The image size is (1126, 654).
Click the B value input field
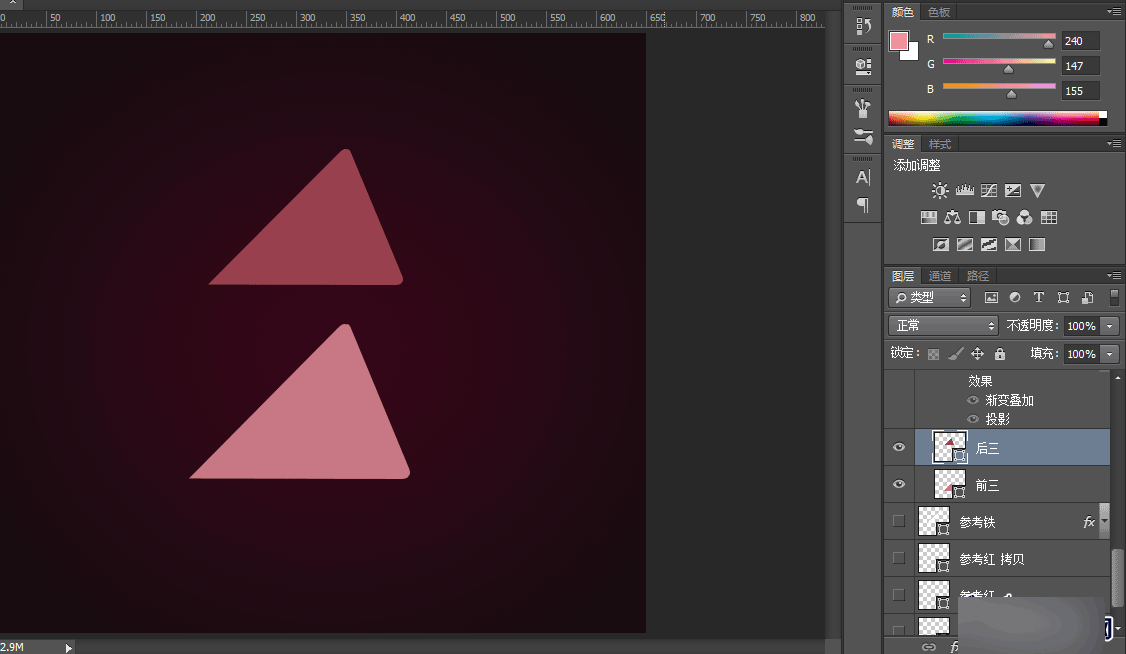tap(1080, 91)
